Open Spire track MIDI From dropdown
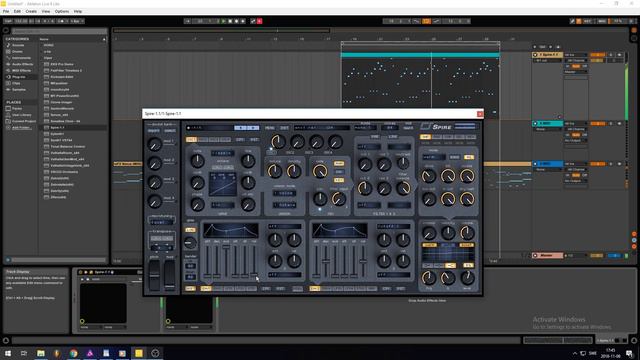Image resolution: width=640 pixels, height=360 pixels. pos(576,55)
